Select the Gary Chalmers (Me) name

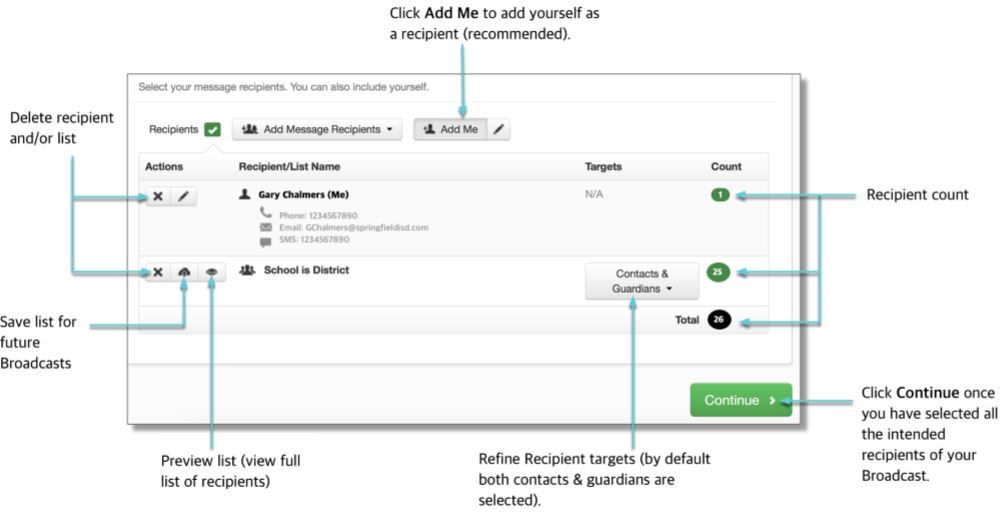(303, 194)
